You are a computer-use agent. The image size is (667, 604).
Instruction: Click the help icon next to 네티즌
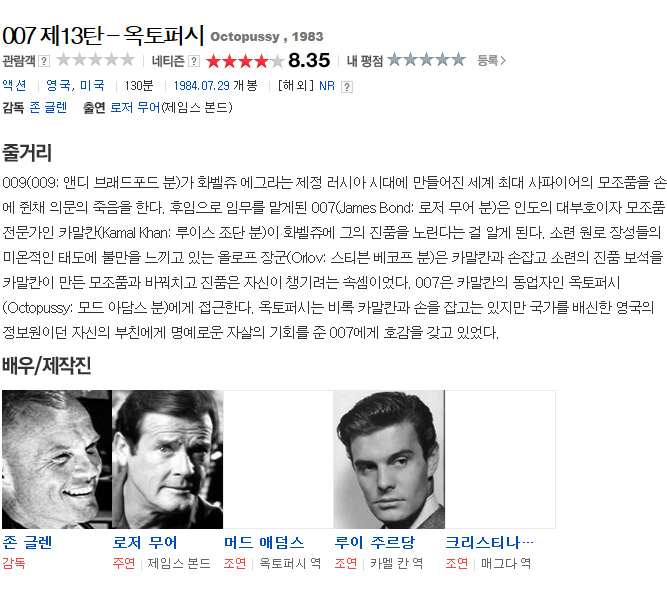[194, 61]
